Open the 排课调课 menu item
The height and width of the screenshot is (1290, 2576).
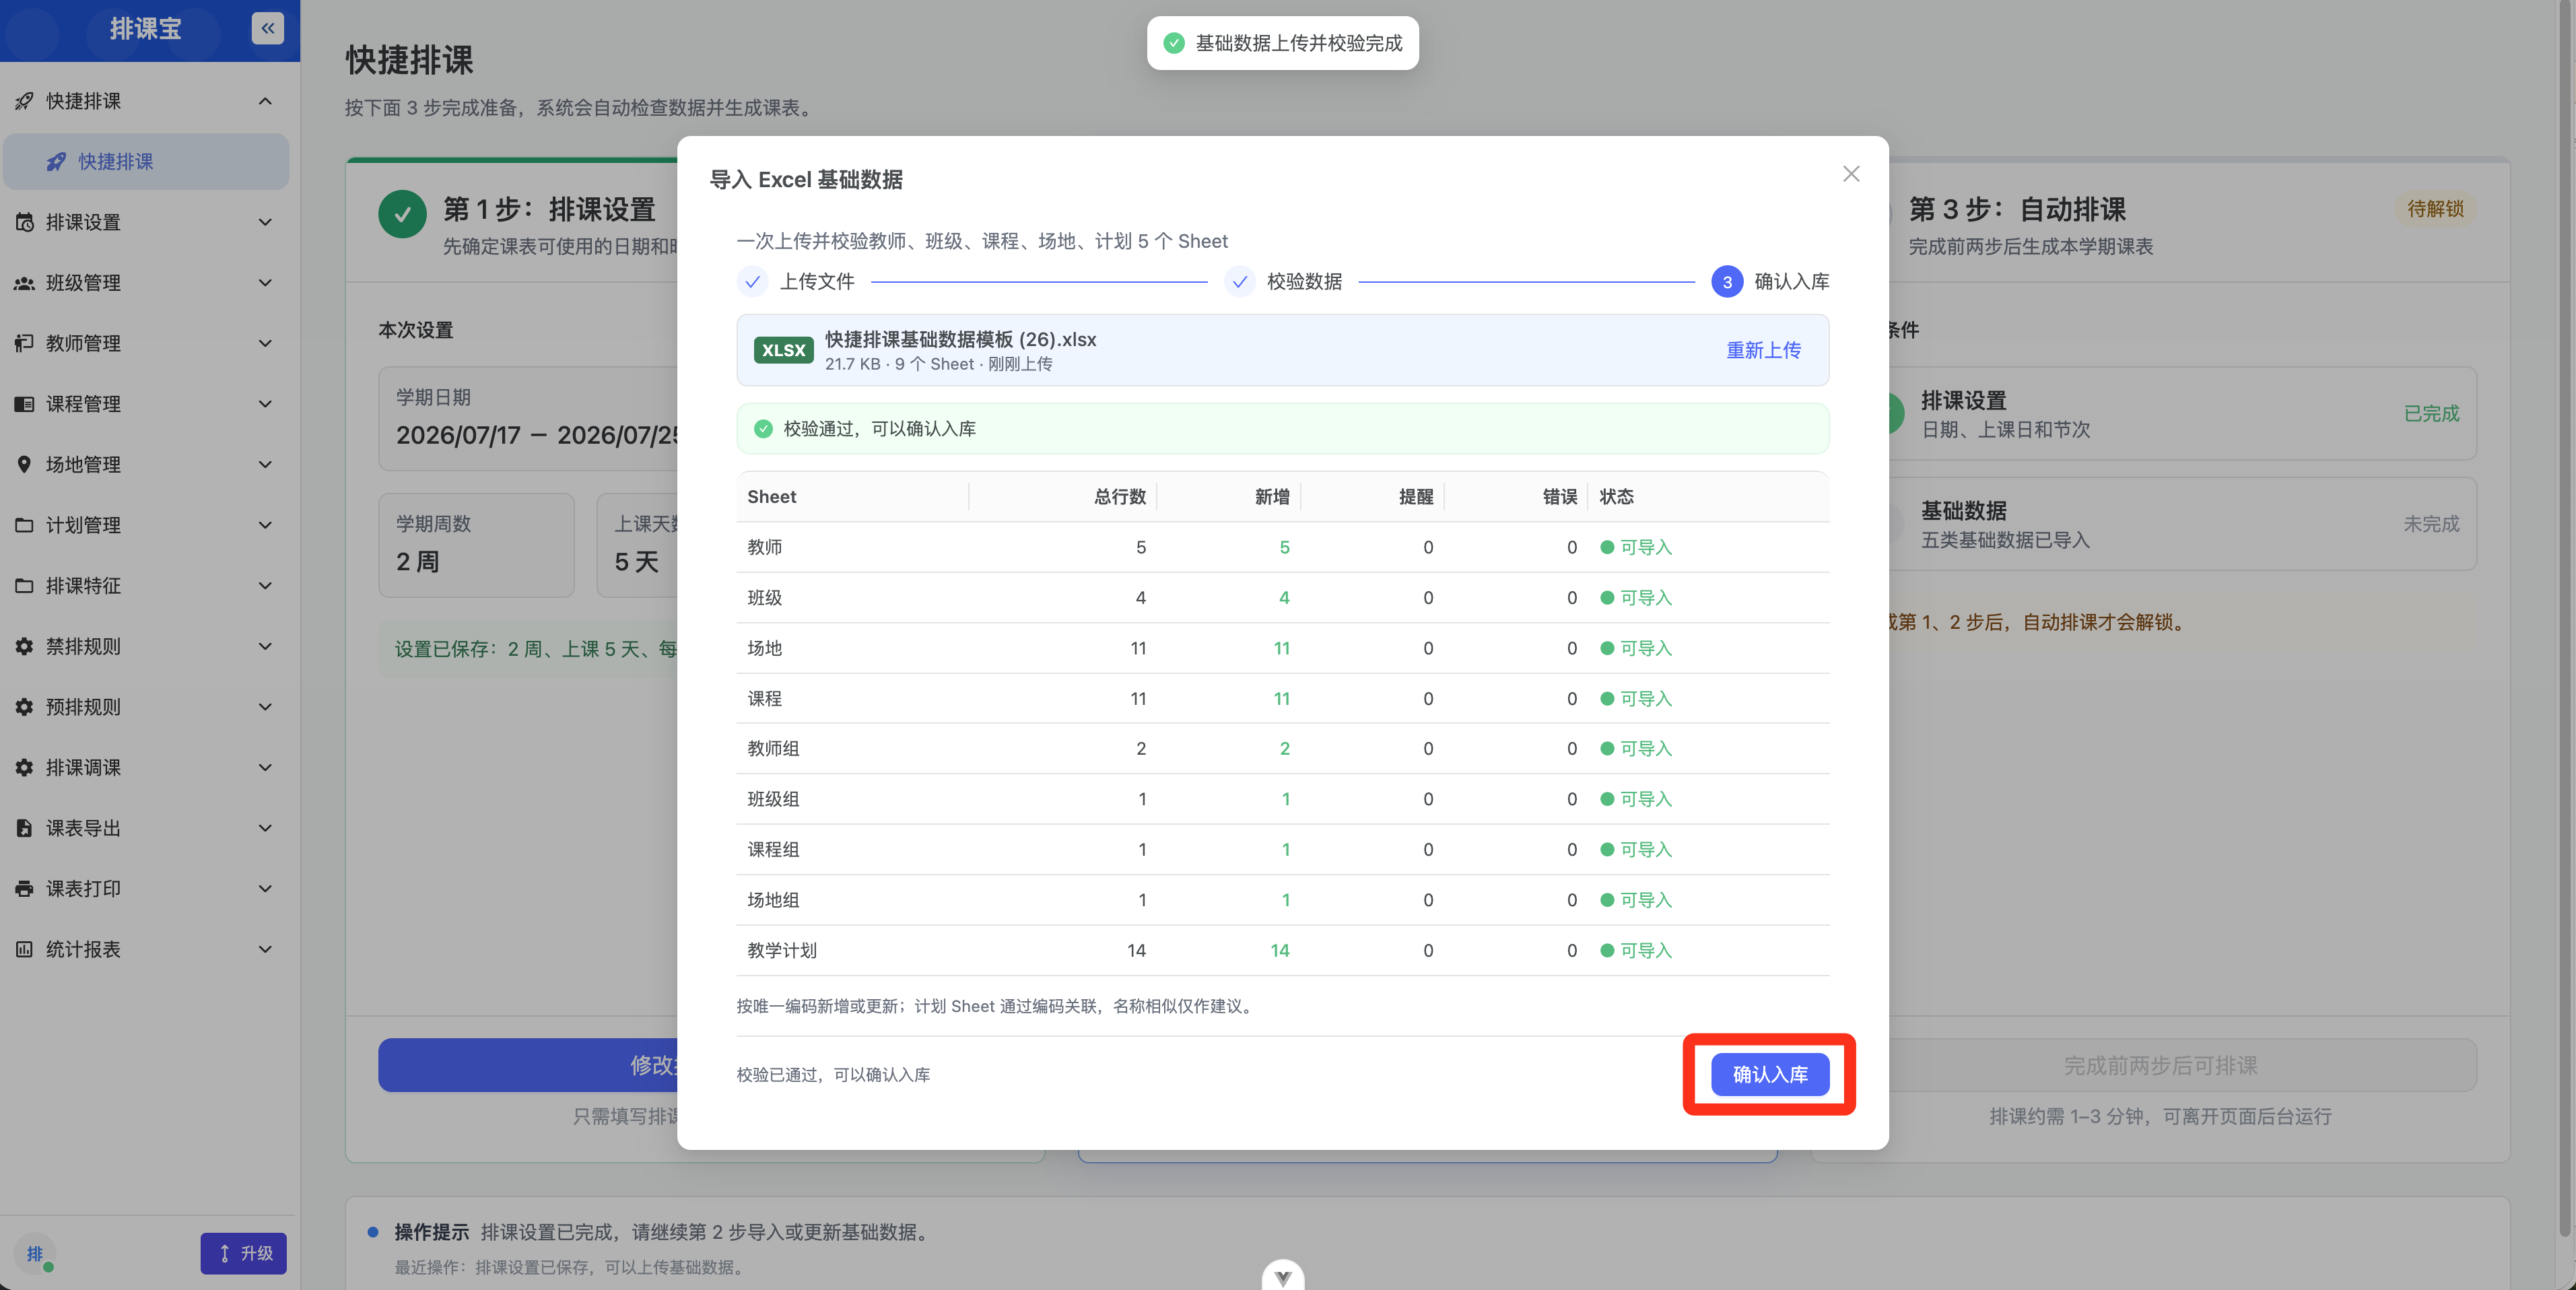click(146, 768)
